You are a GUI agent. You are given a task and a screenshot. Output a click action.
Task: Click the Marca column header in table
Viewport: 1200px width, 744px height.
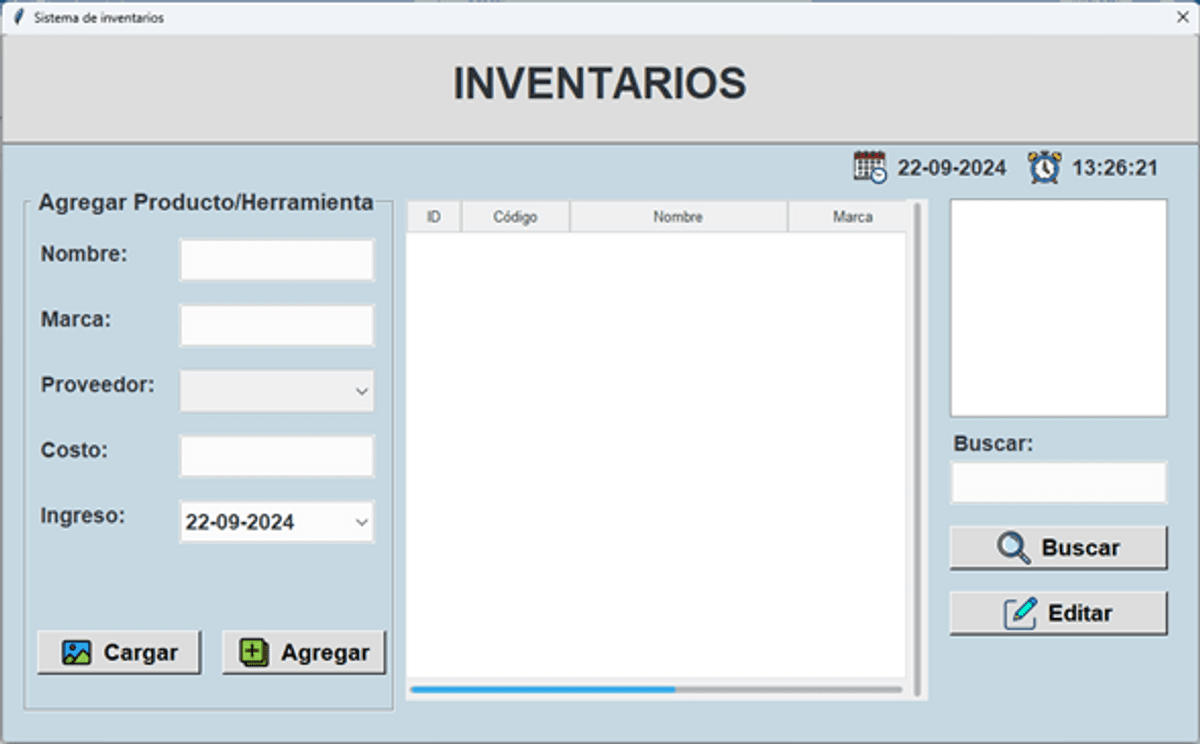click(x=851, y=217)
